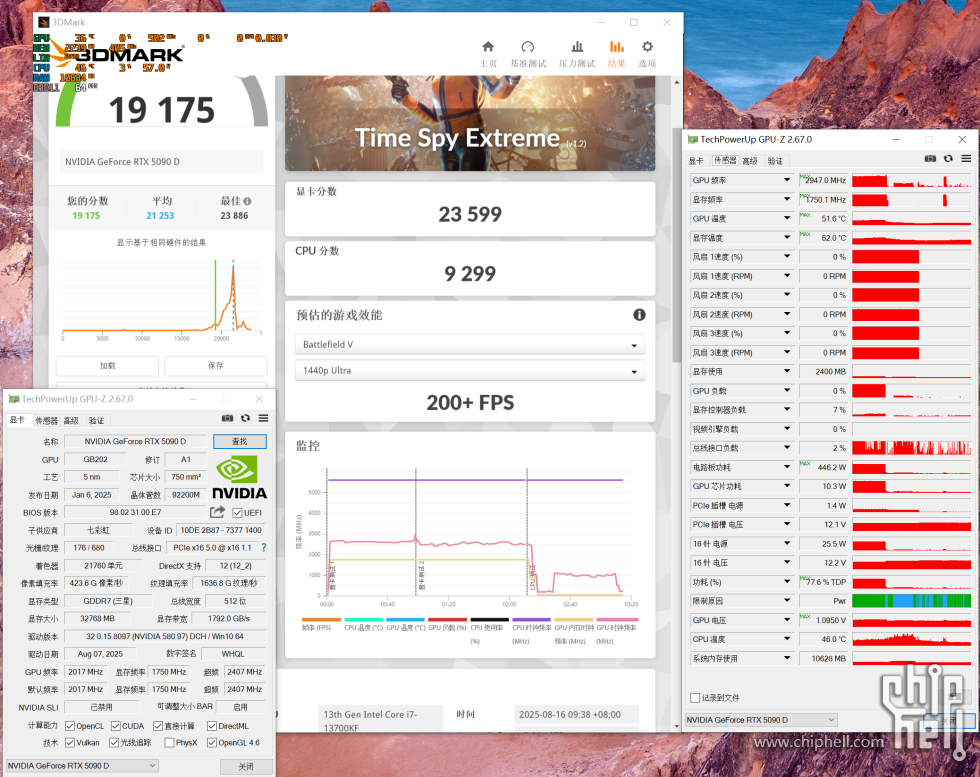Click the Time Spy Extreme banner image

click(469, 123)
